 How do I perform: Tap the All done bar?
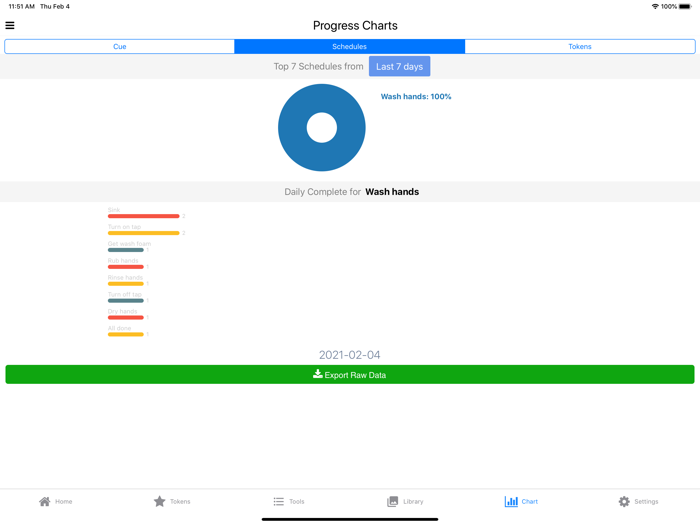point(125,334)
